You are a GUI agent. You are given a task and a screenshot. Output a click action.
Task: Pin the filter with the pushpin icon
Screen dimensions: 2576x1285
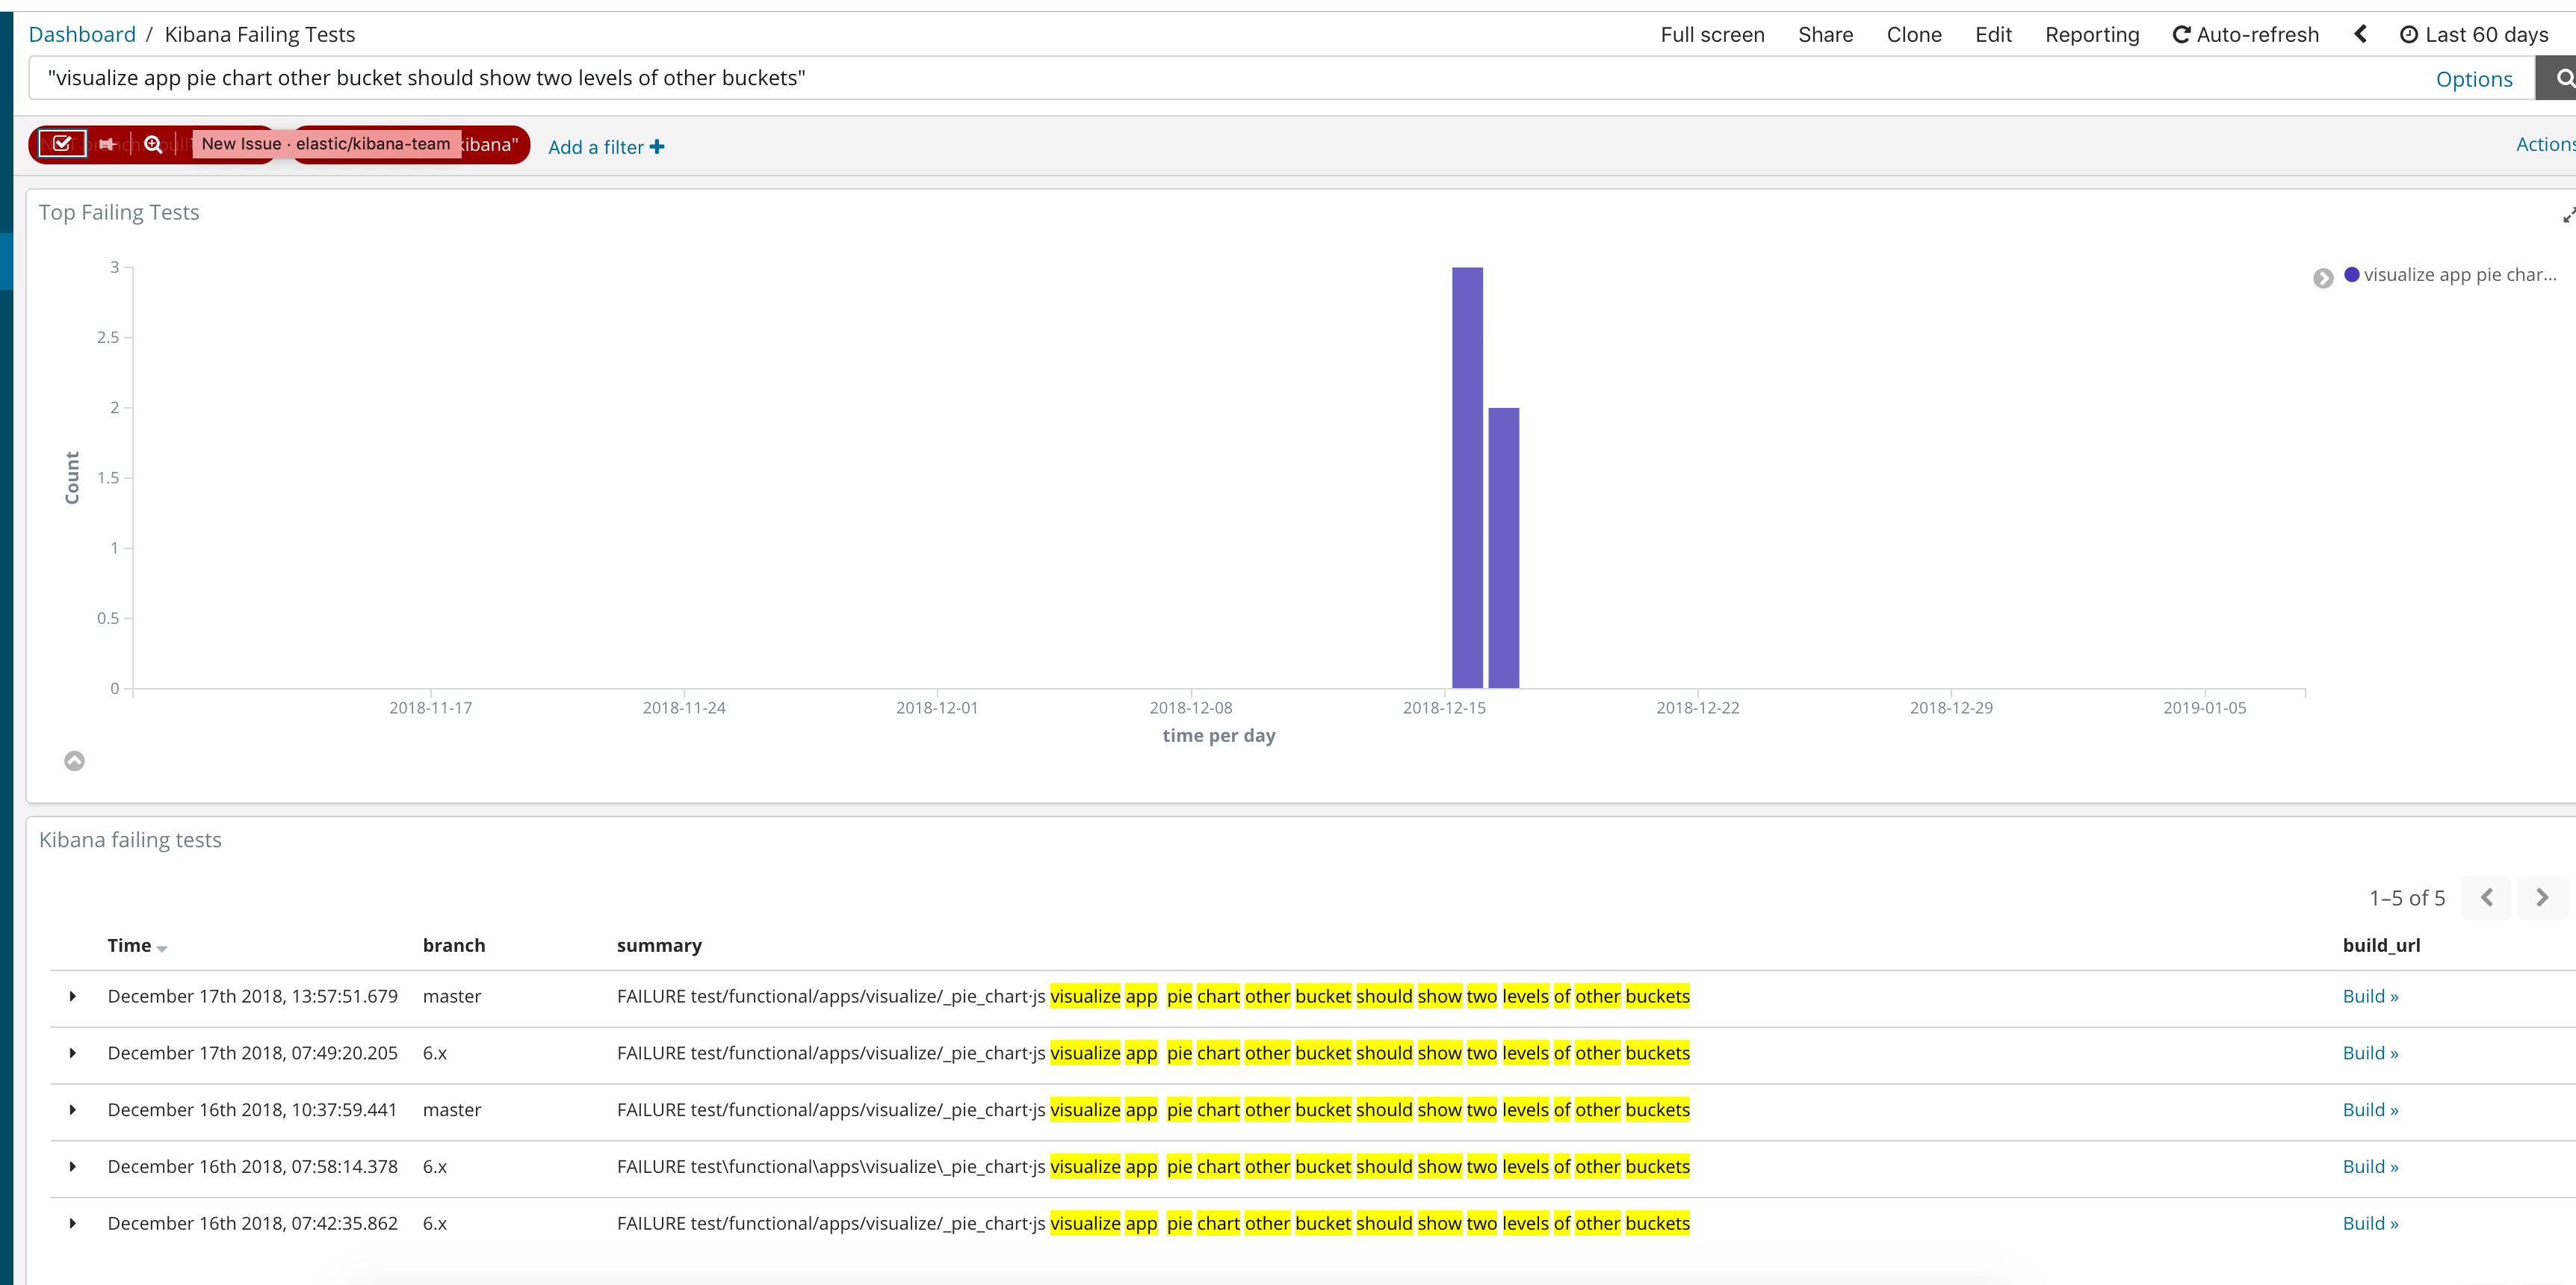click(107, 144)
